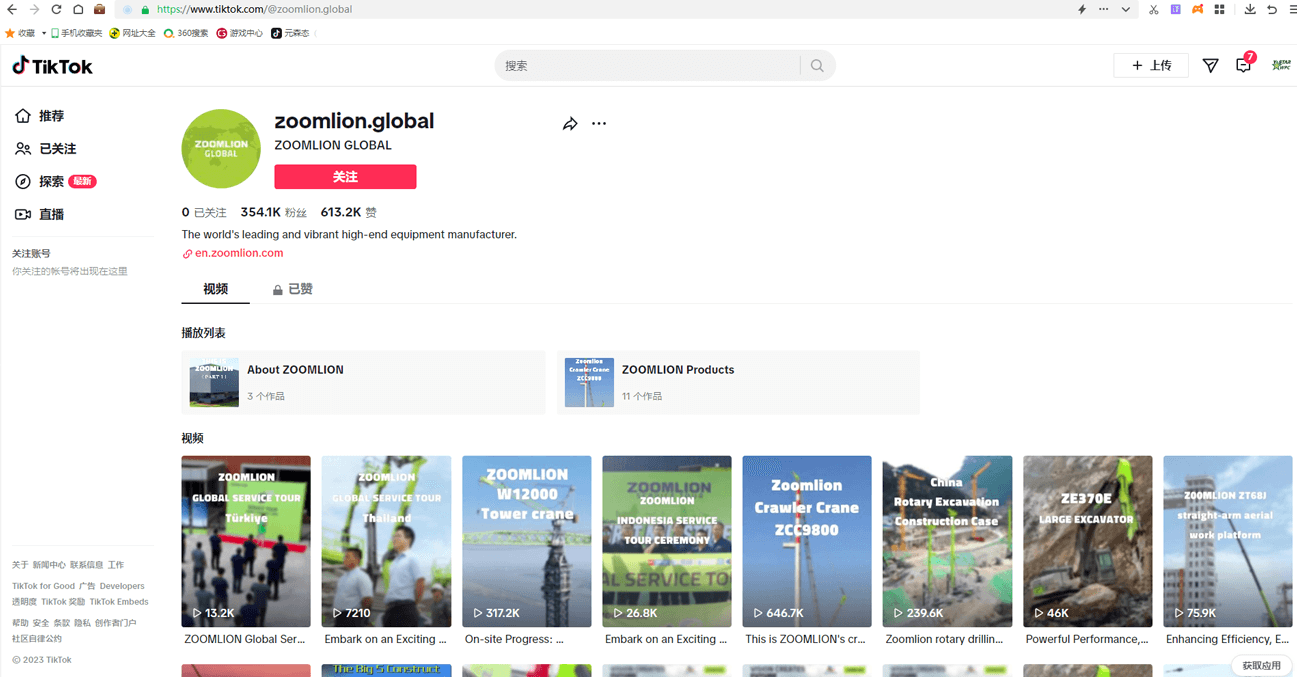
Task: Open inbox notifications icon with badge 7
Action: [1244, 65]
